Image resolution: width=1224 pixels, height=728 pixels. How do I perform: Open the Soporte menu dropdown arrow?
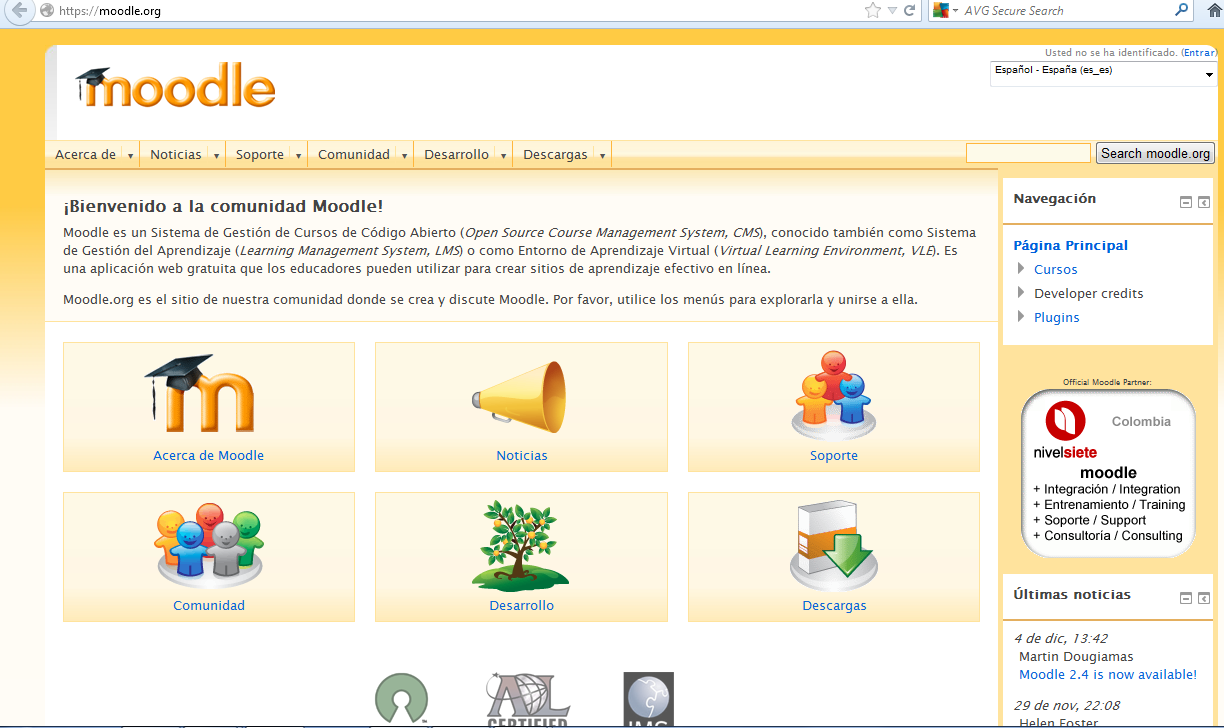(x=298, y=156)
